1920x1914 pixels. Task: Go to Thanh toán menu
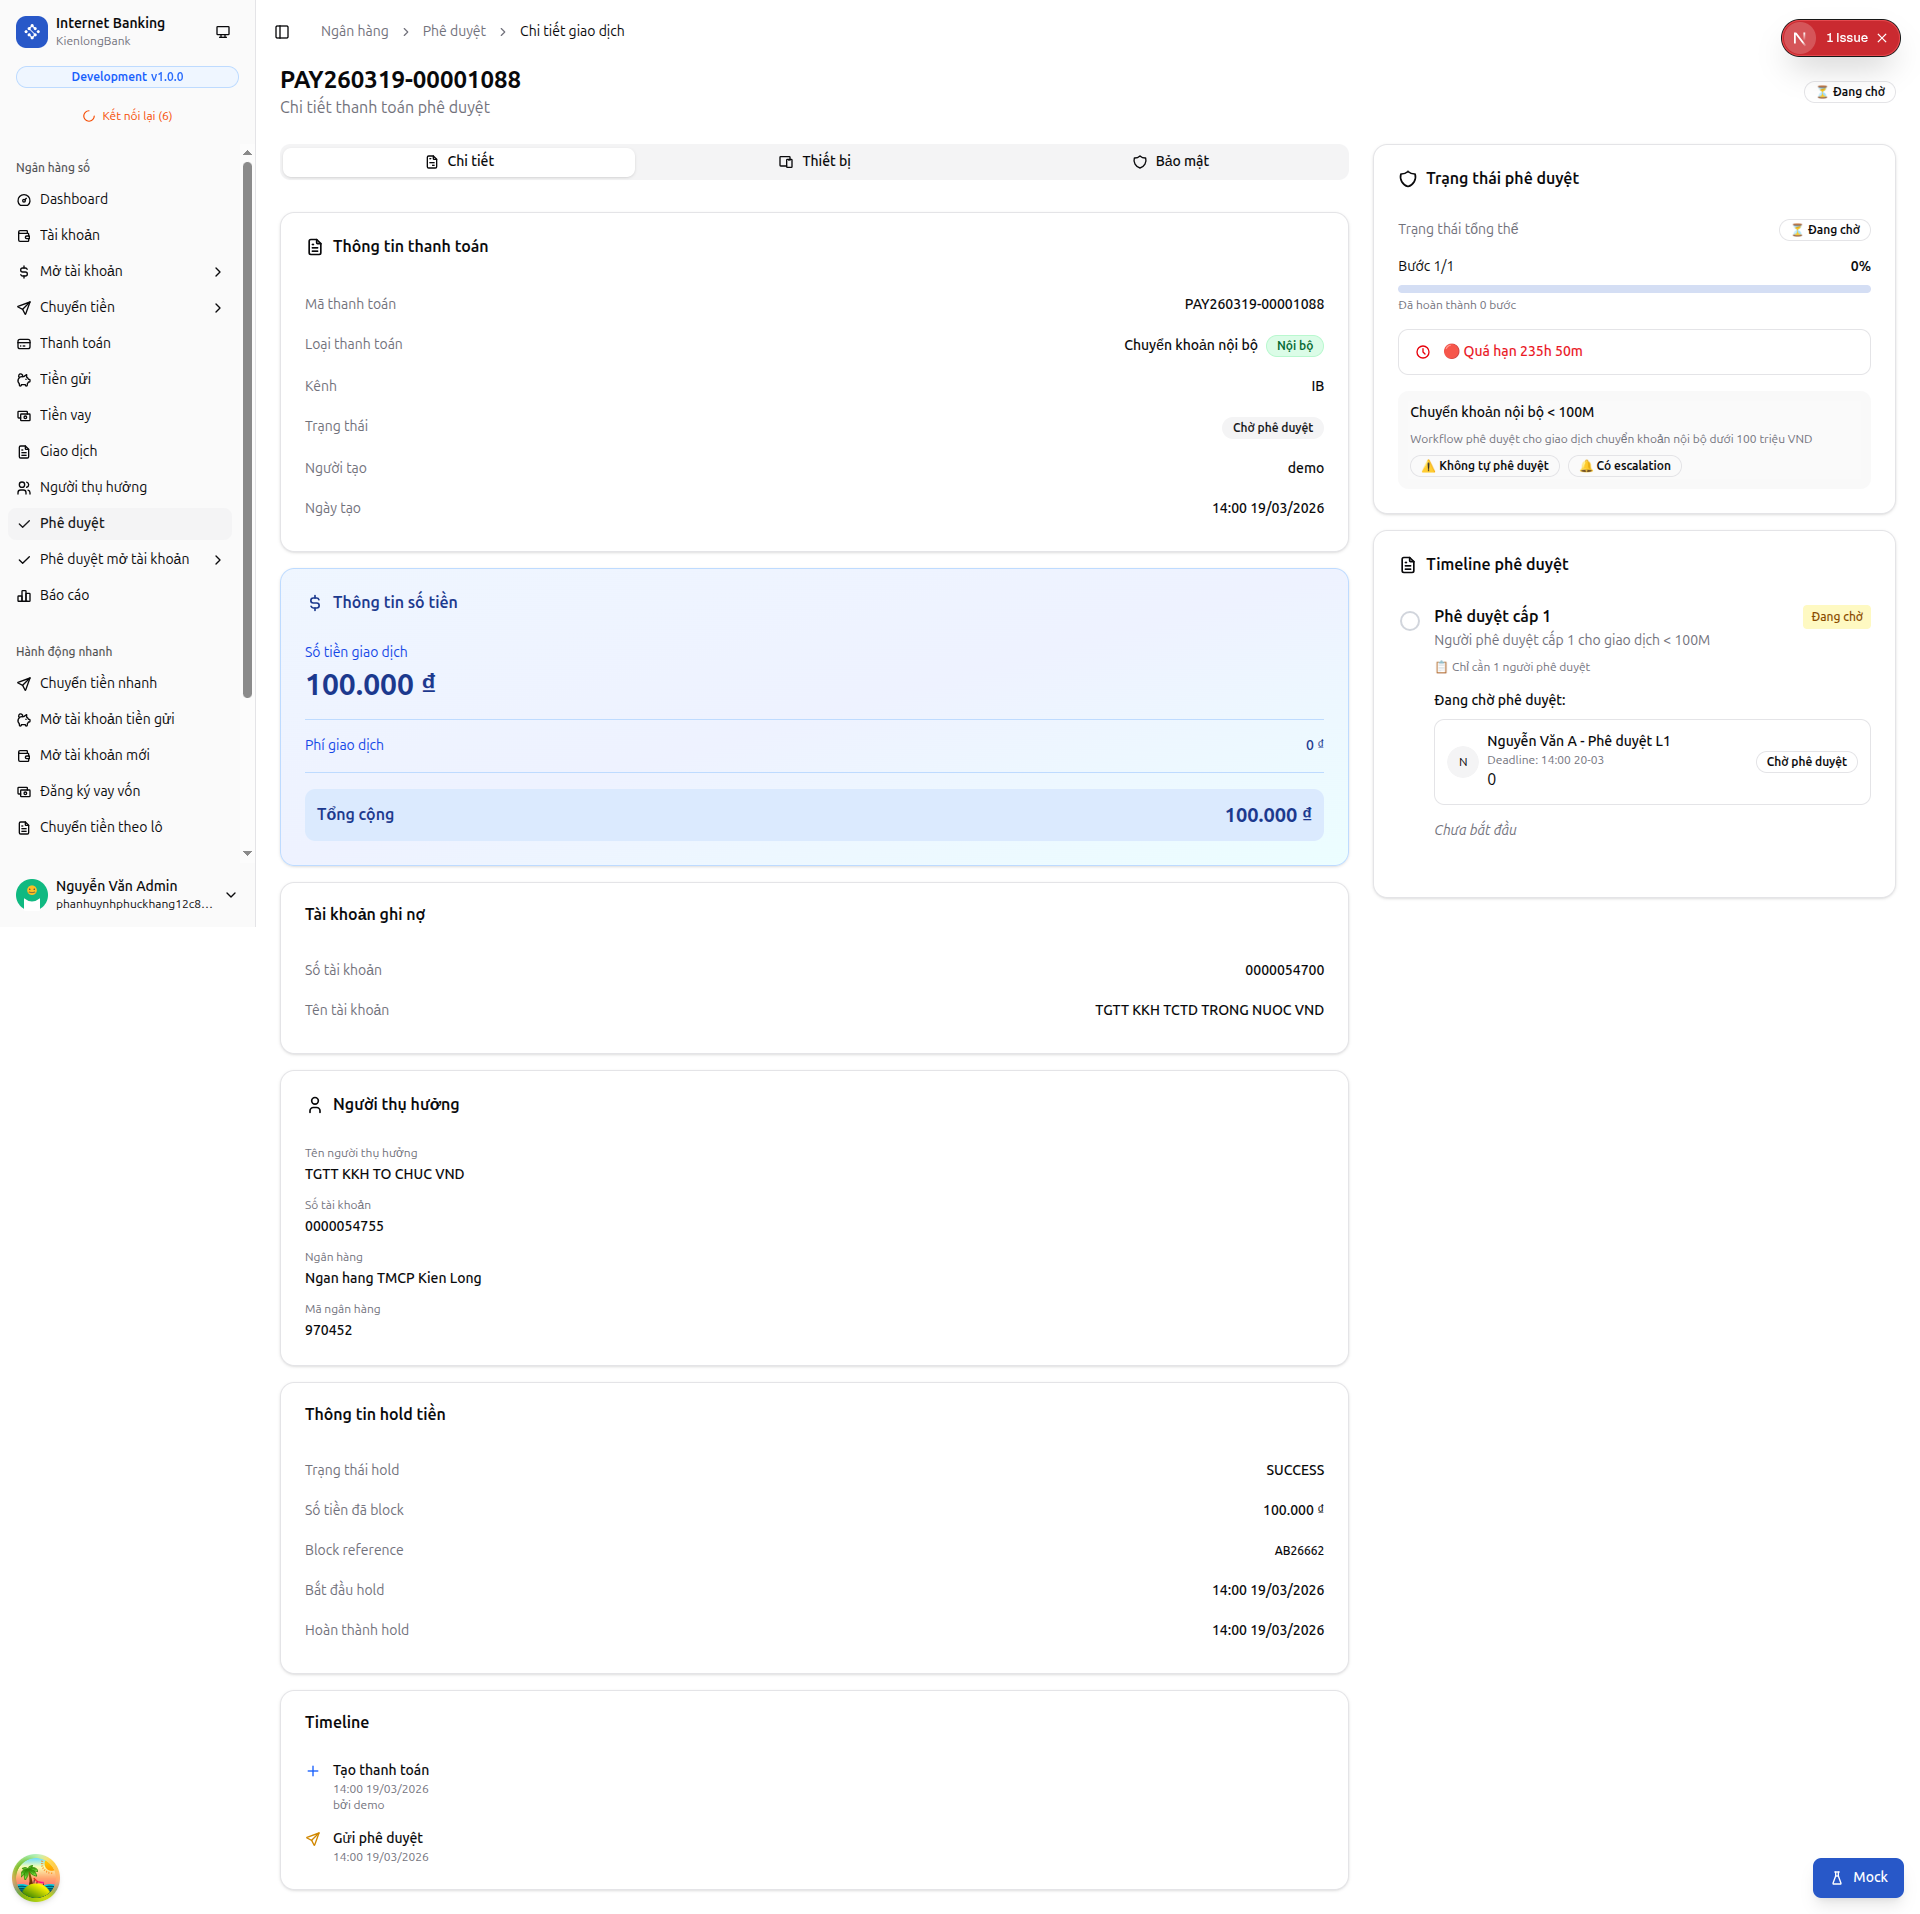click(x=120, y=343)
